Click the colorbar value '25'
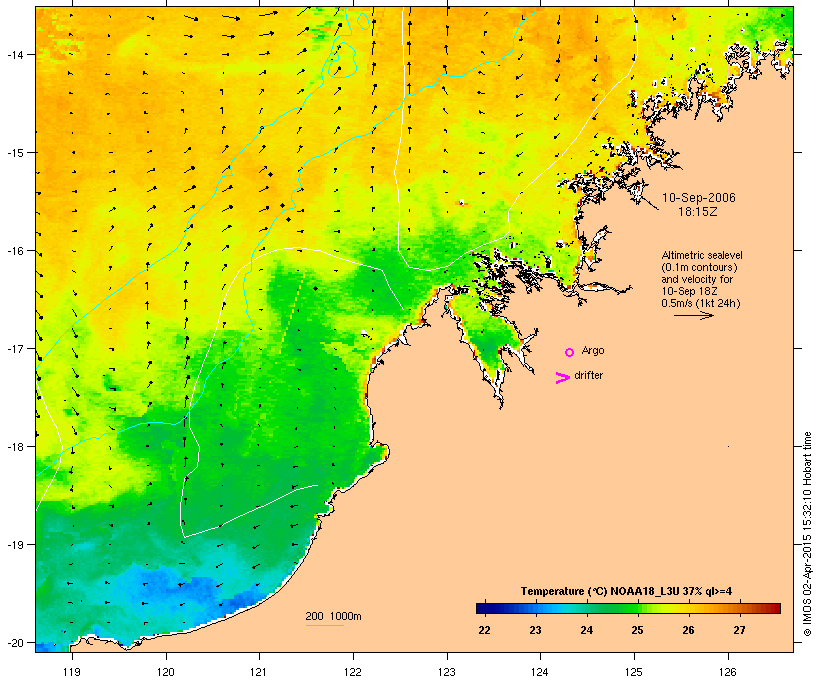The width and height of the screenshot is (820, 680). [637, 630]
